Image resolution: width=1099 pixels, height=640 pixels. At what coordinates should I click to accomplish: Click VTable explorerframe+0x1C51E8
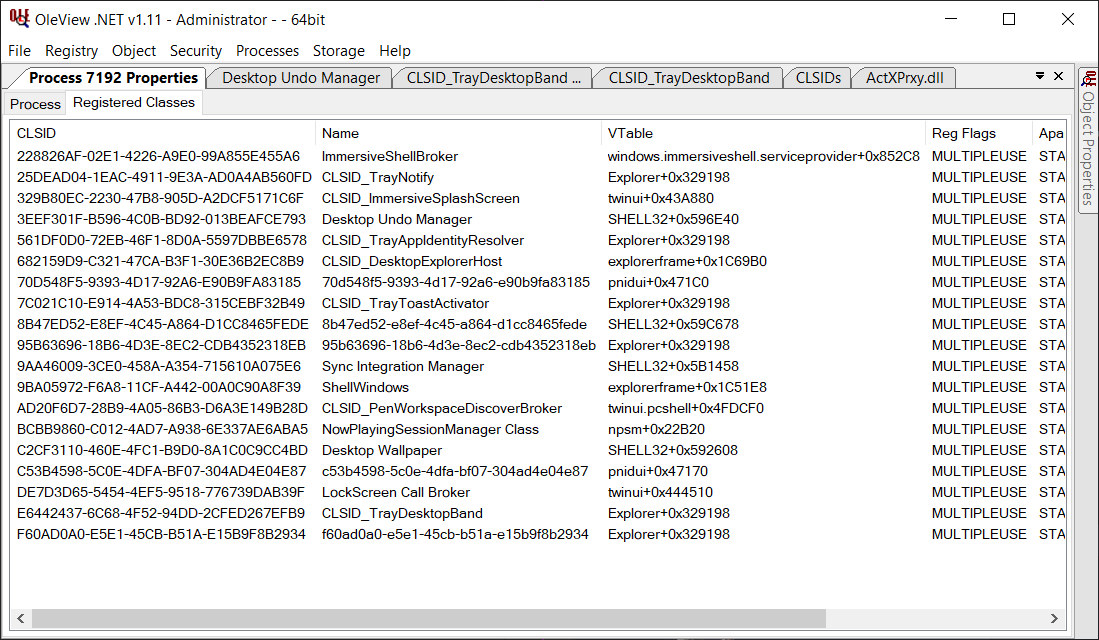point(687,388)
